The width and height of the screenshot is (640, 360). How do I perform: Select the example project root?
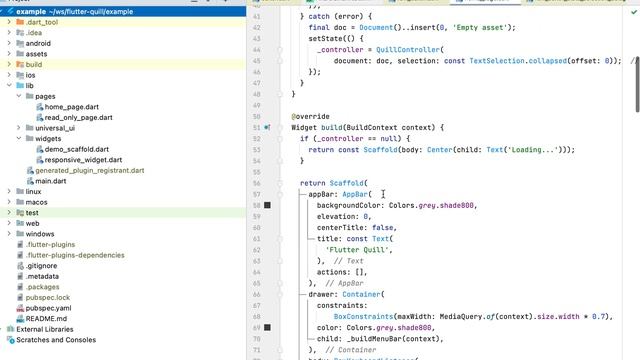(x=123, y=11)
